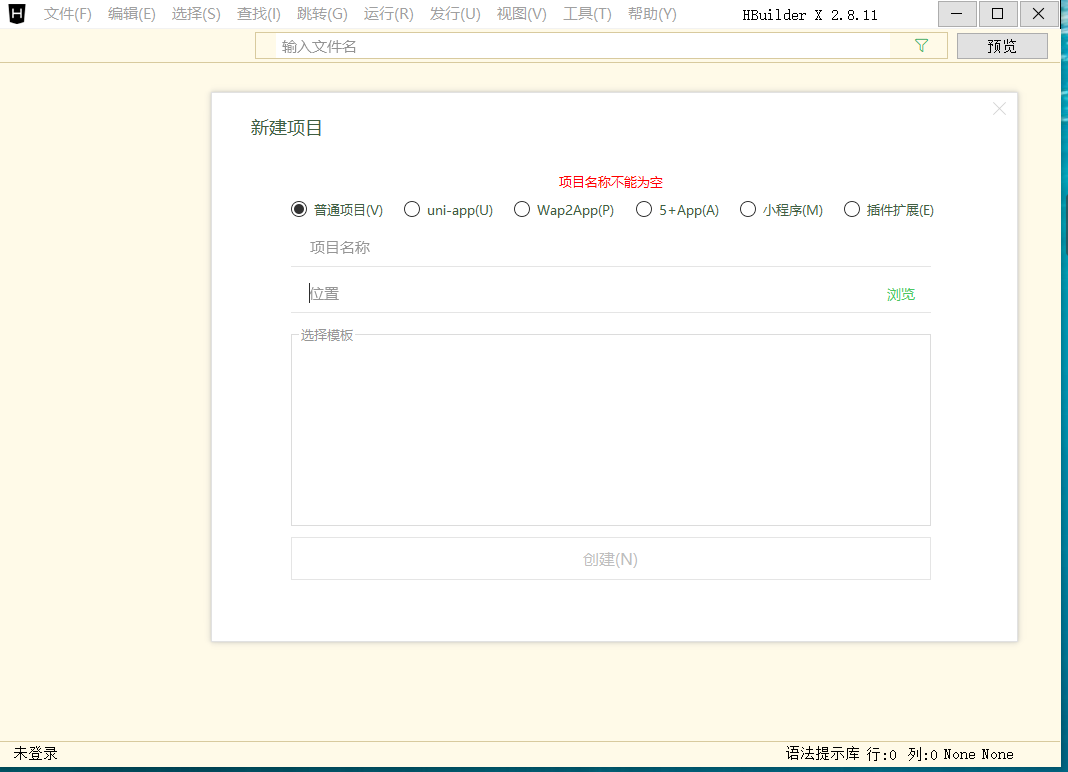1068x772 pixels.
Task: Open the 文件(F) menu
Action: coord(67,14)
